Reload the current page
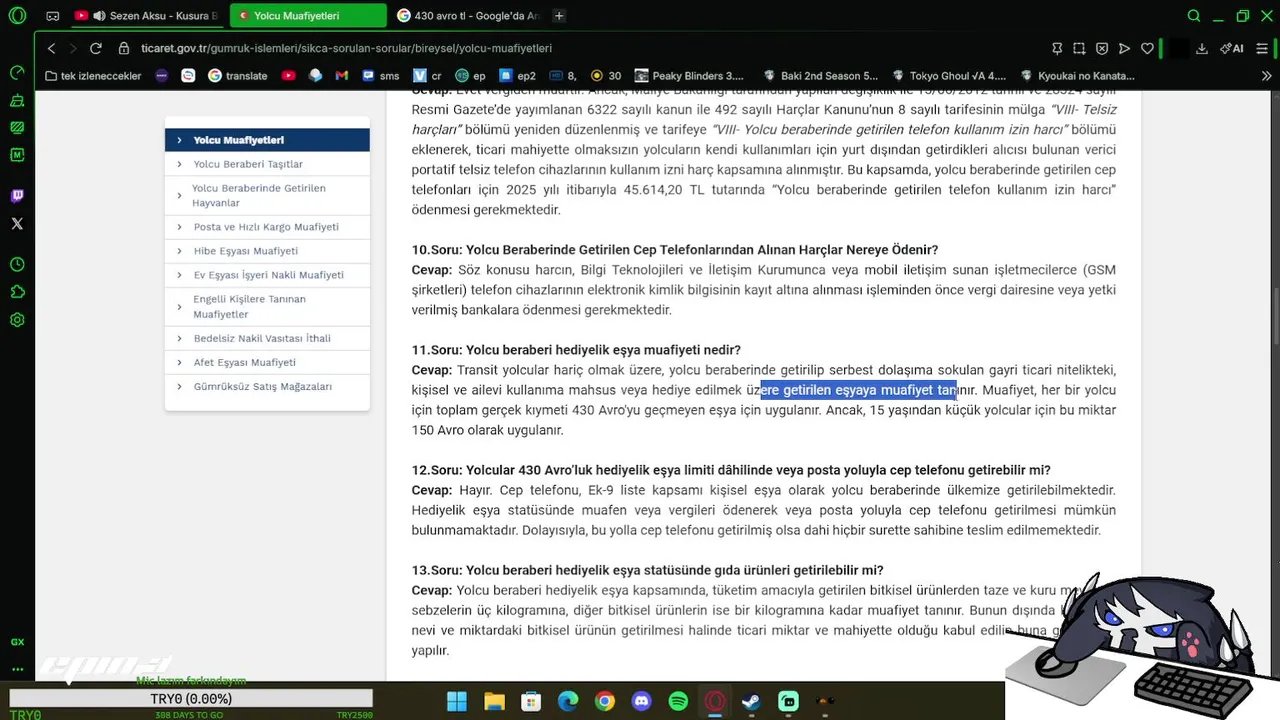This screenshot has width=1280, height=720. 96,48
